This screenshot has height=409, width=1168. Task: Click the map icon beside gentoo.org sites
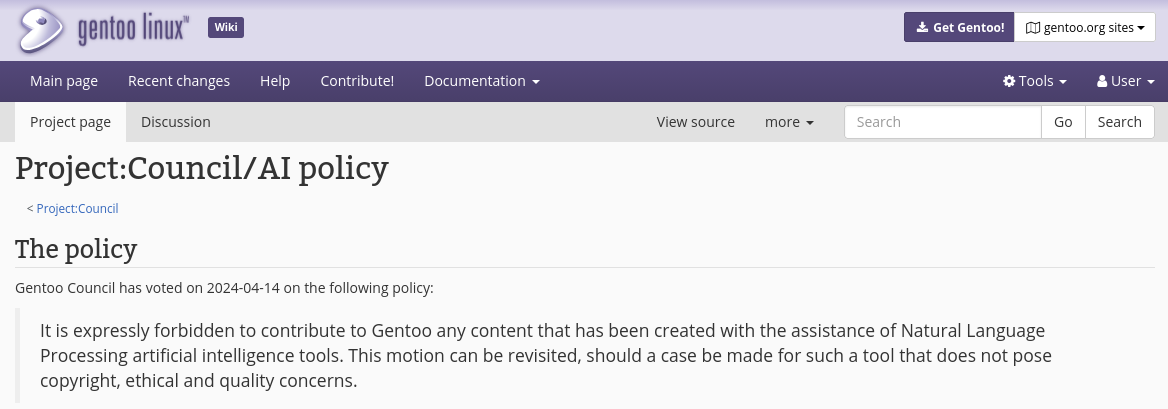pos(1032,28)
